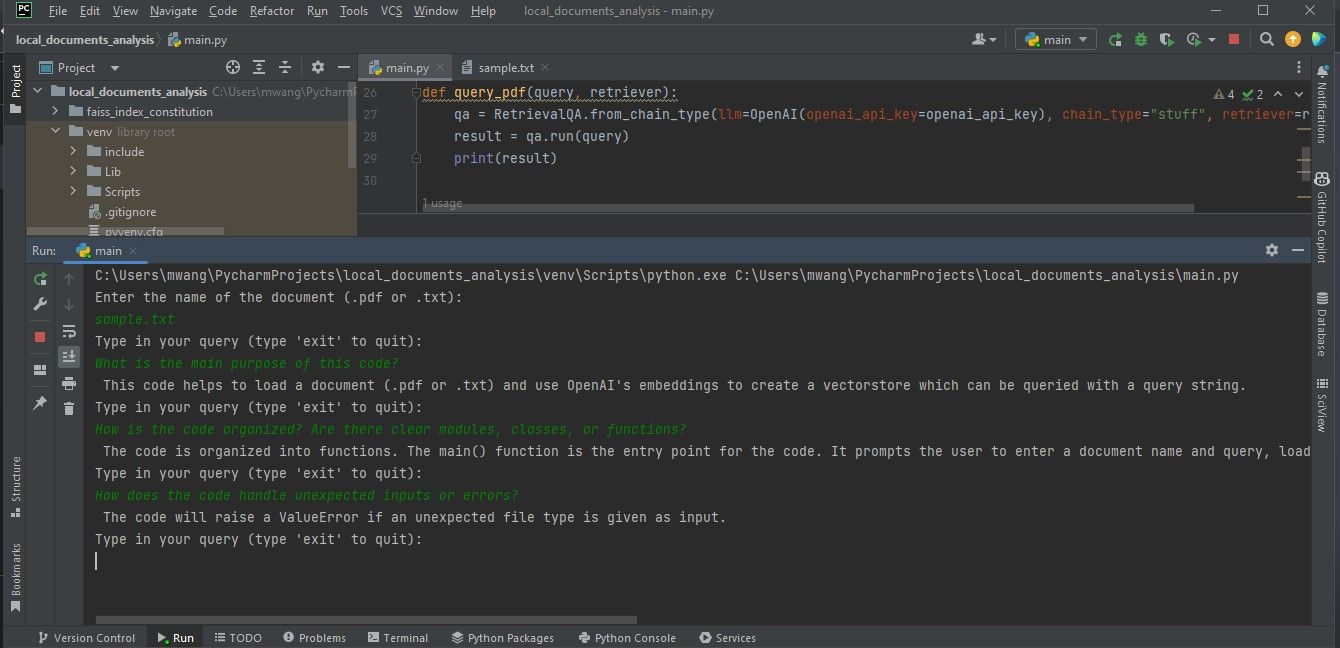Pin the Run tab using pin icon

coord(40,403)
